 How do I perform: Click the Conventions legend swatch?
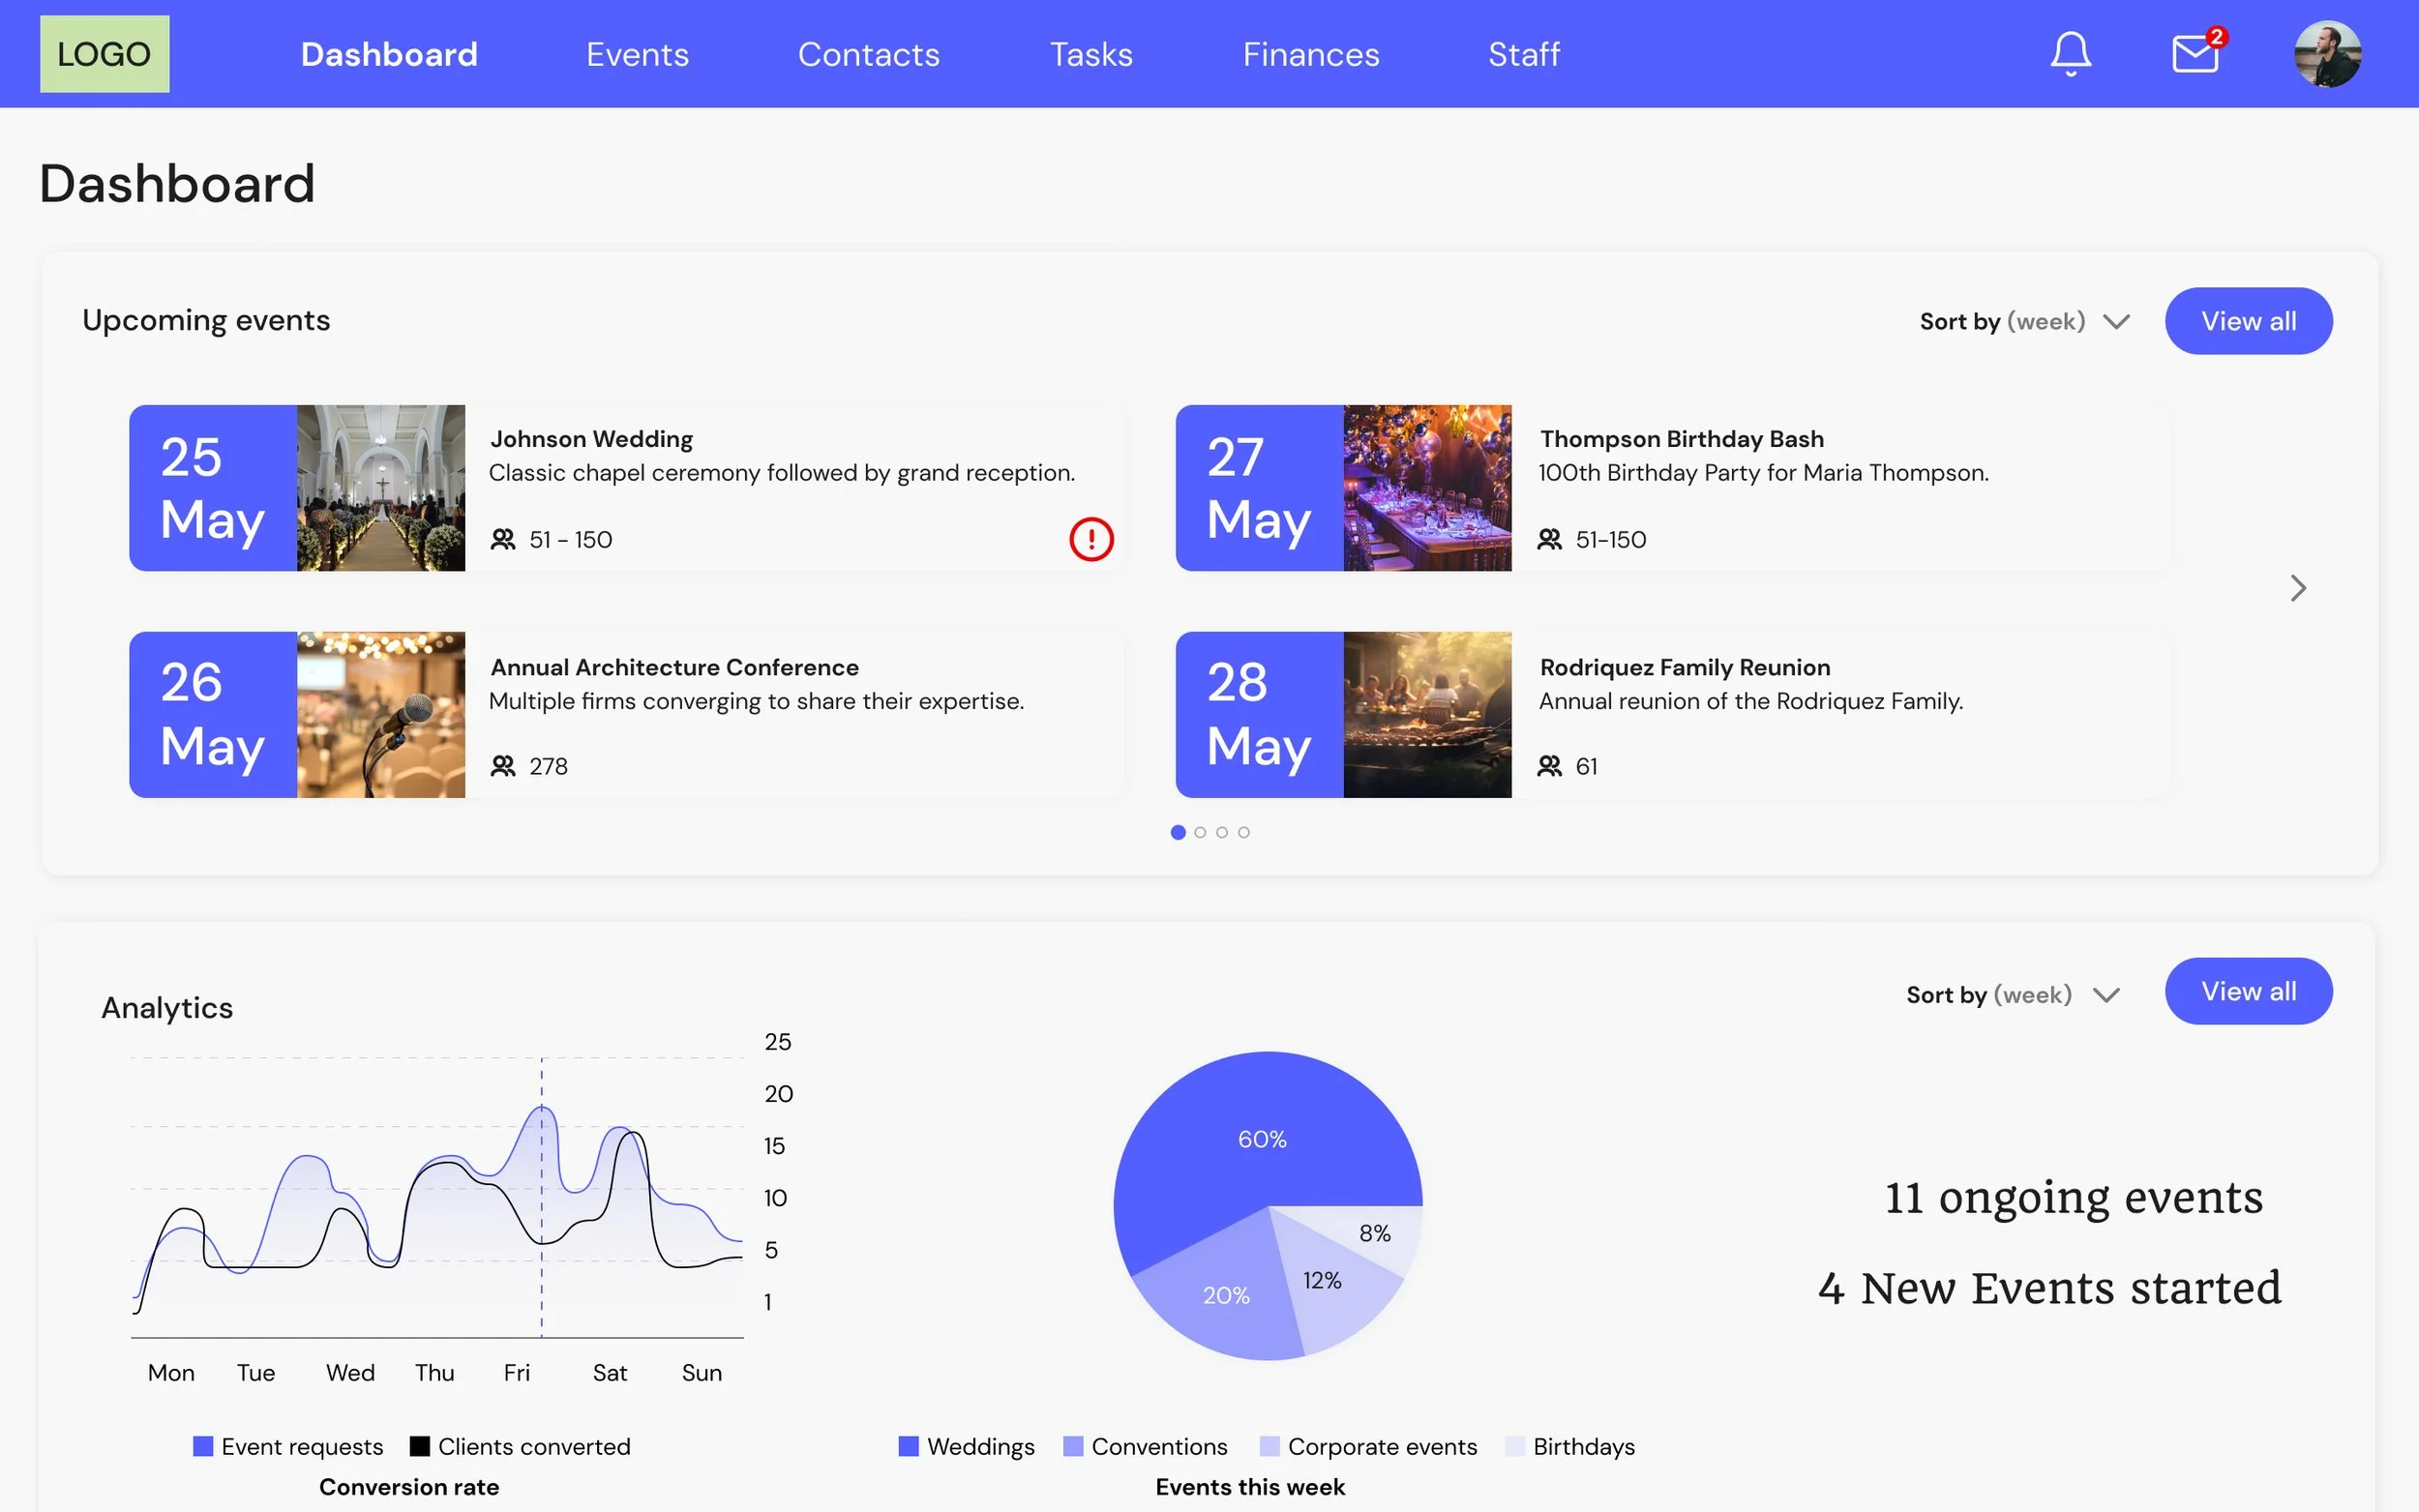click(x=1073, y=1446)
